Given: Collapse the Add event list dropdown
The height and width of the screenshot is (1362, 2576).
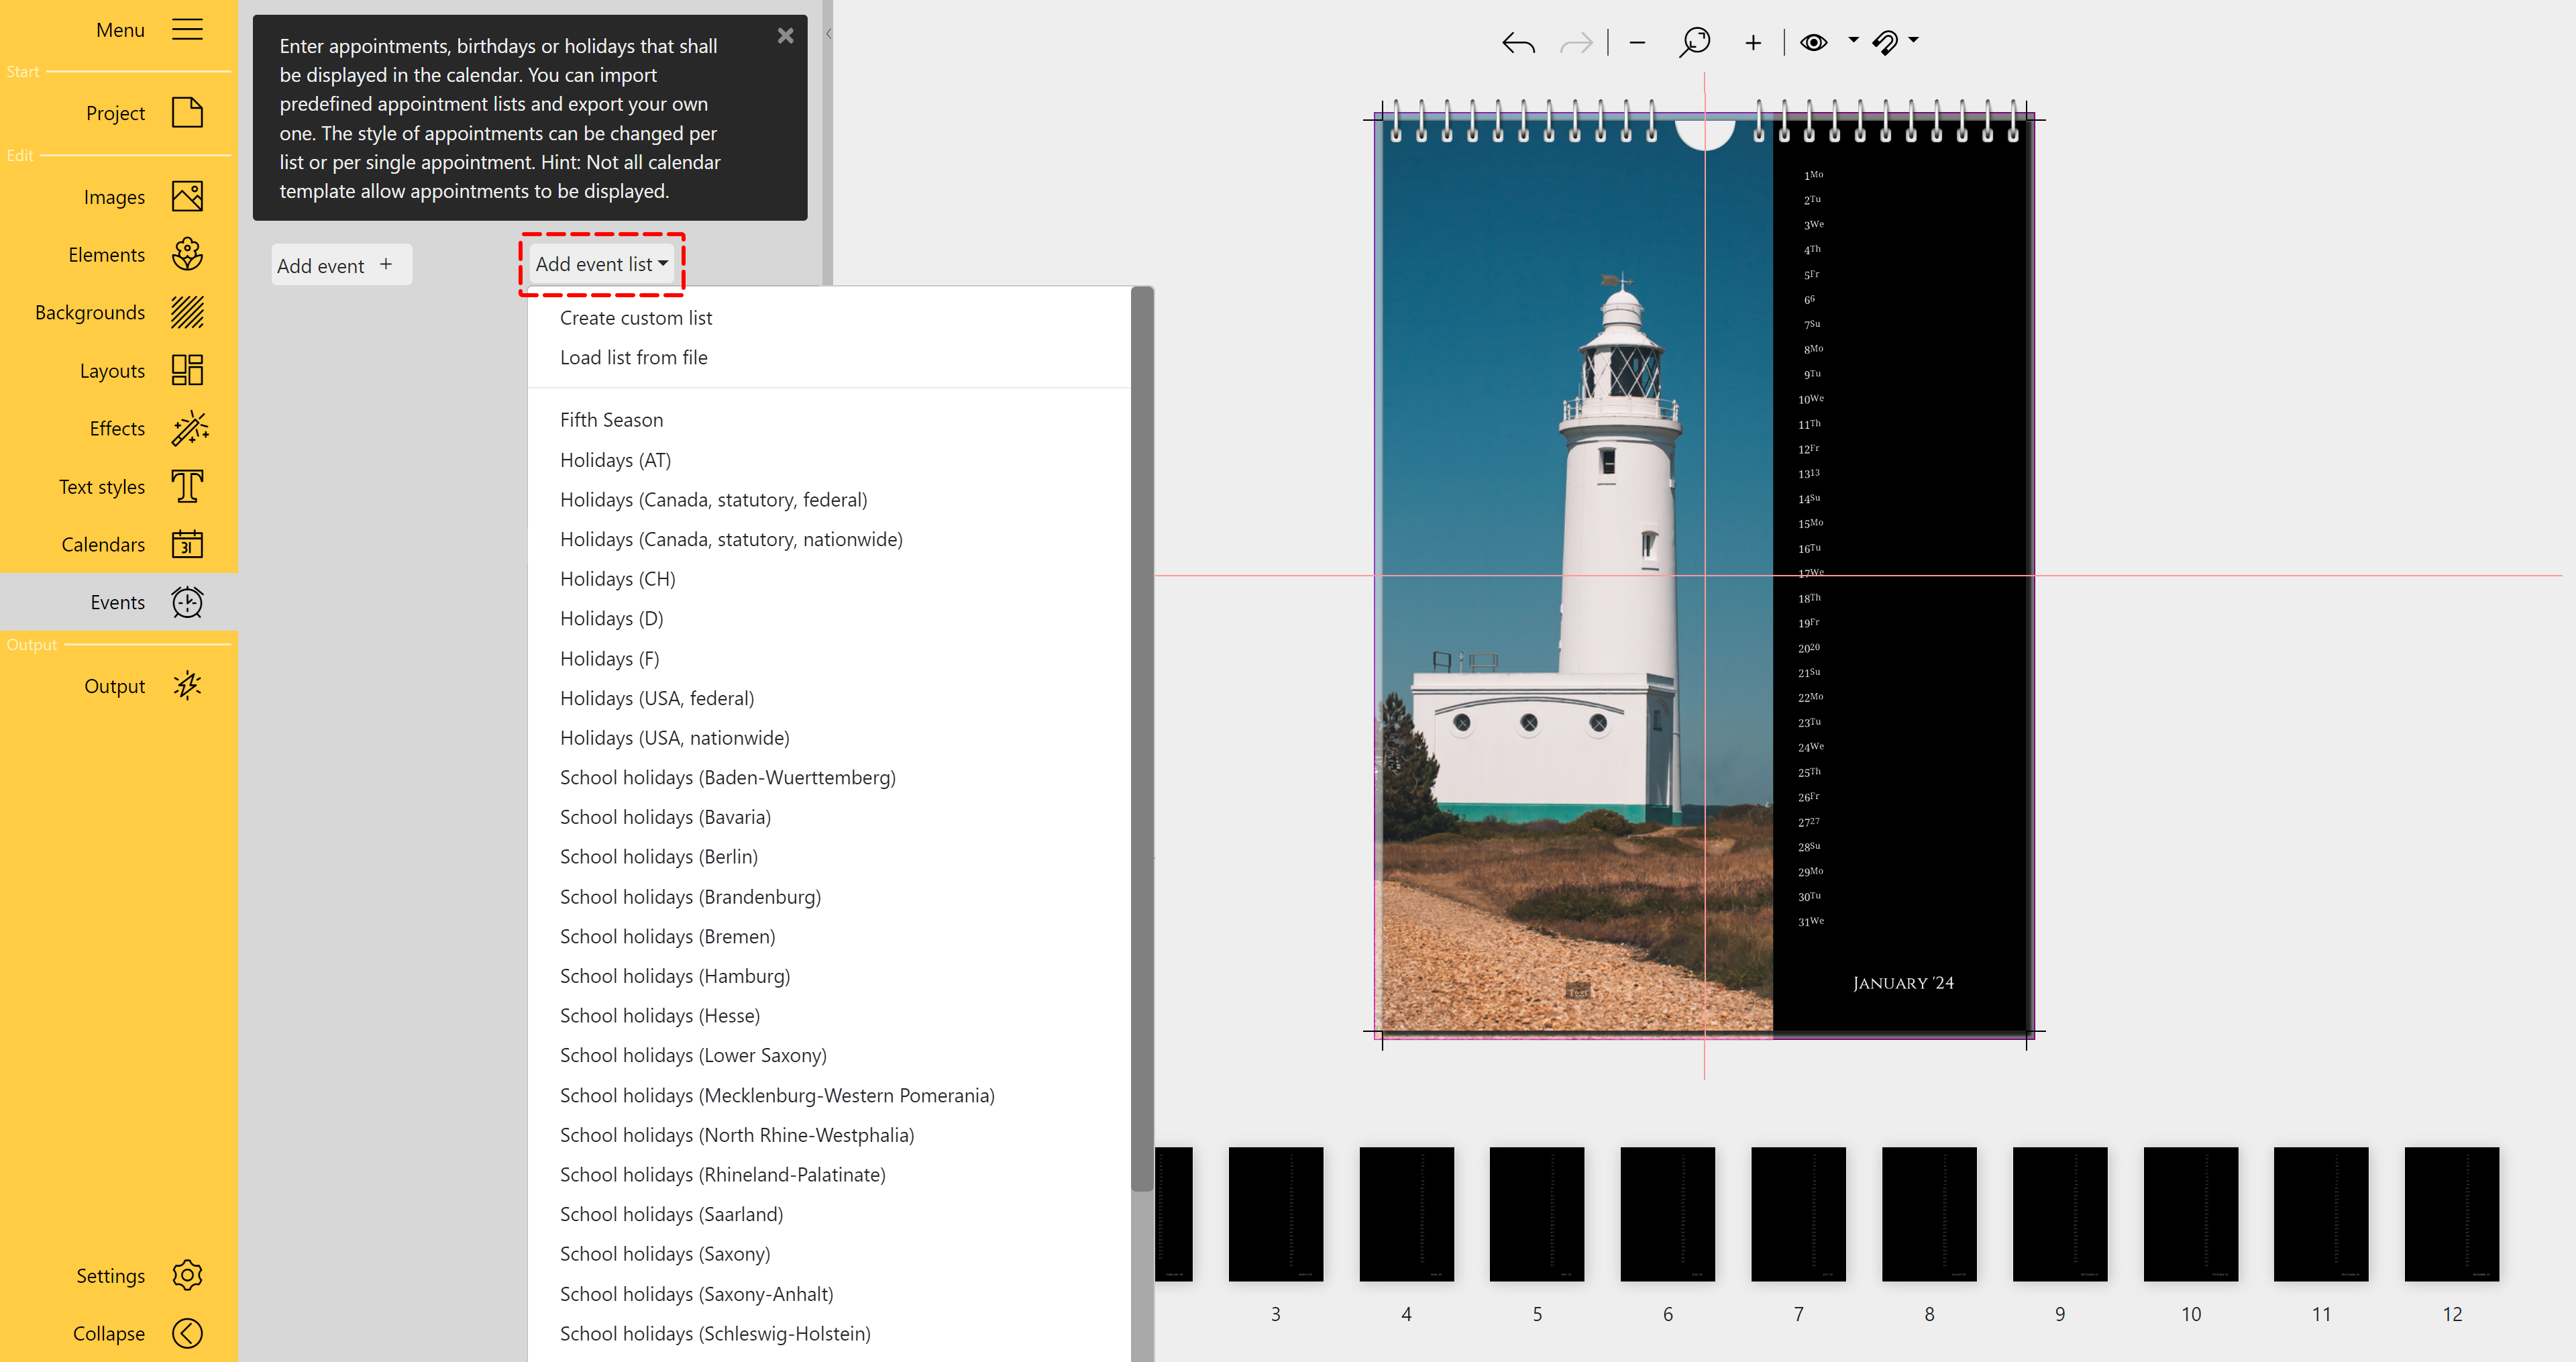Looking at the screenshot, I should [601, 264].
